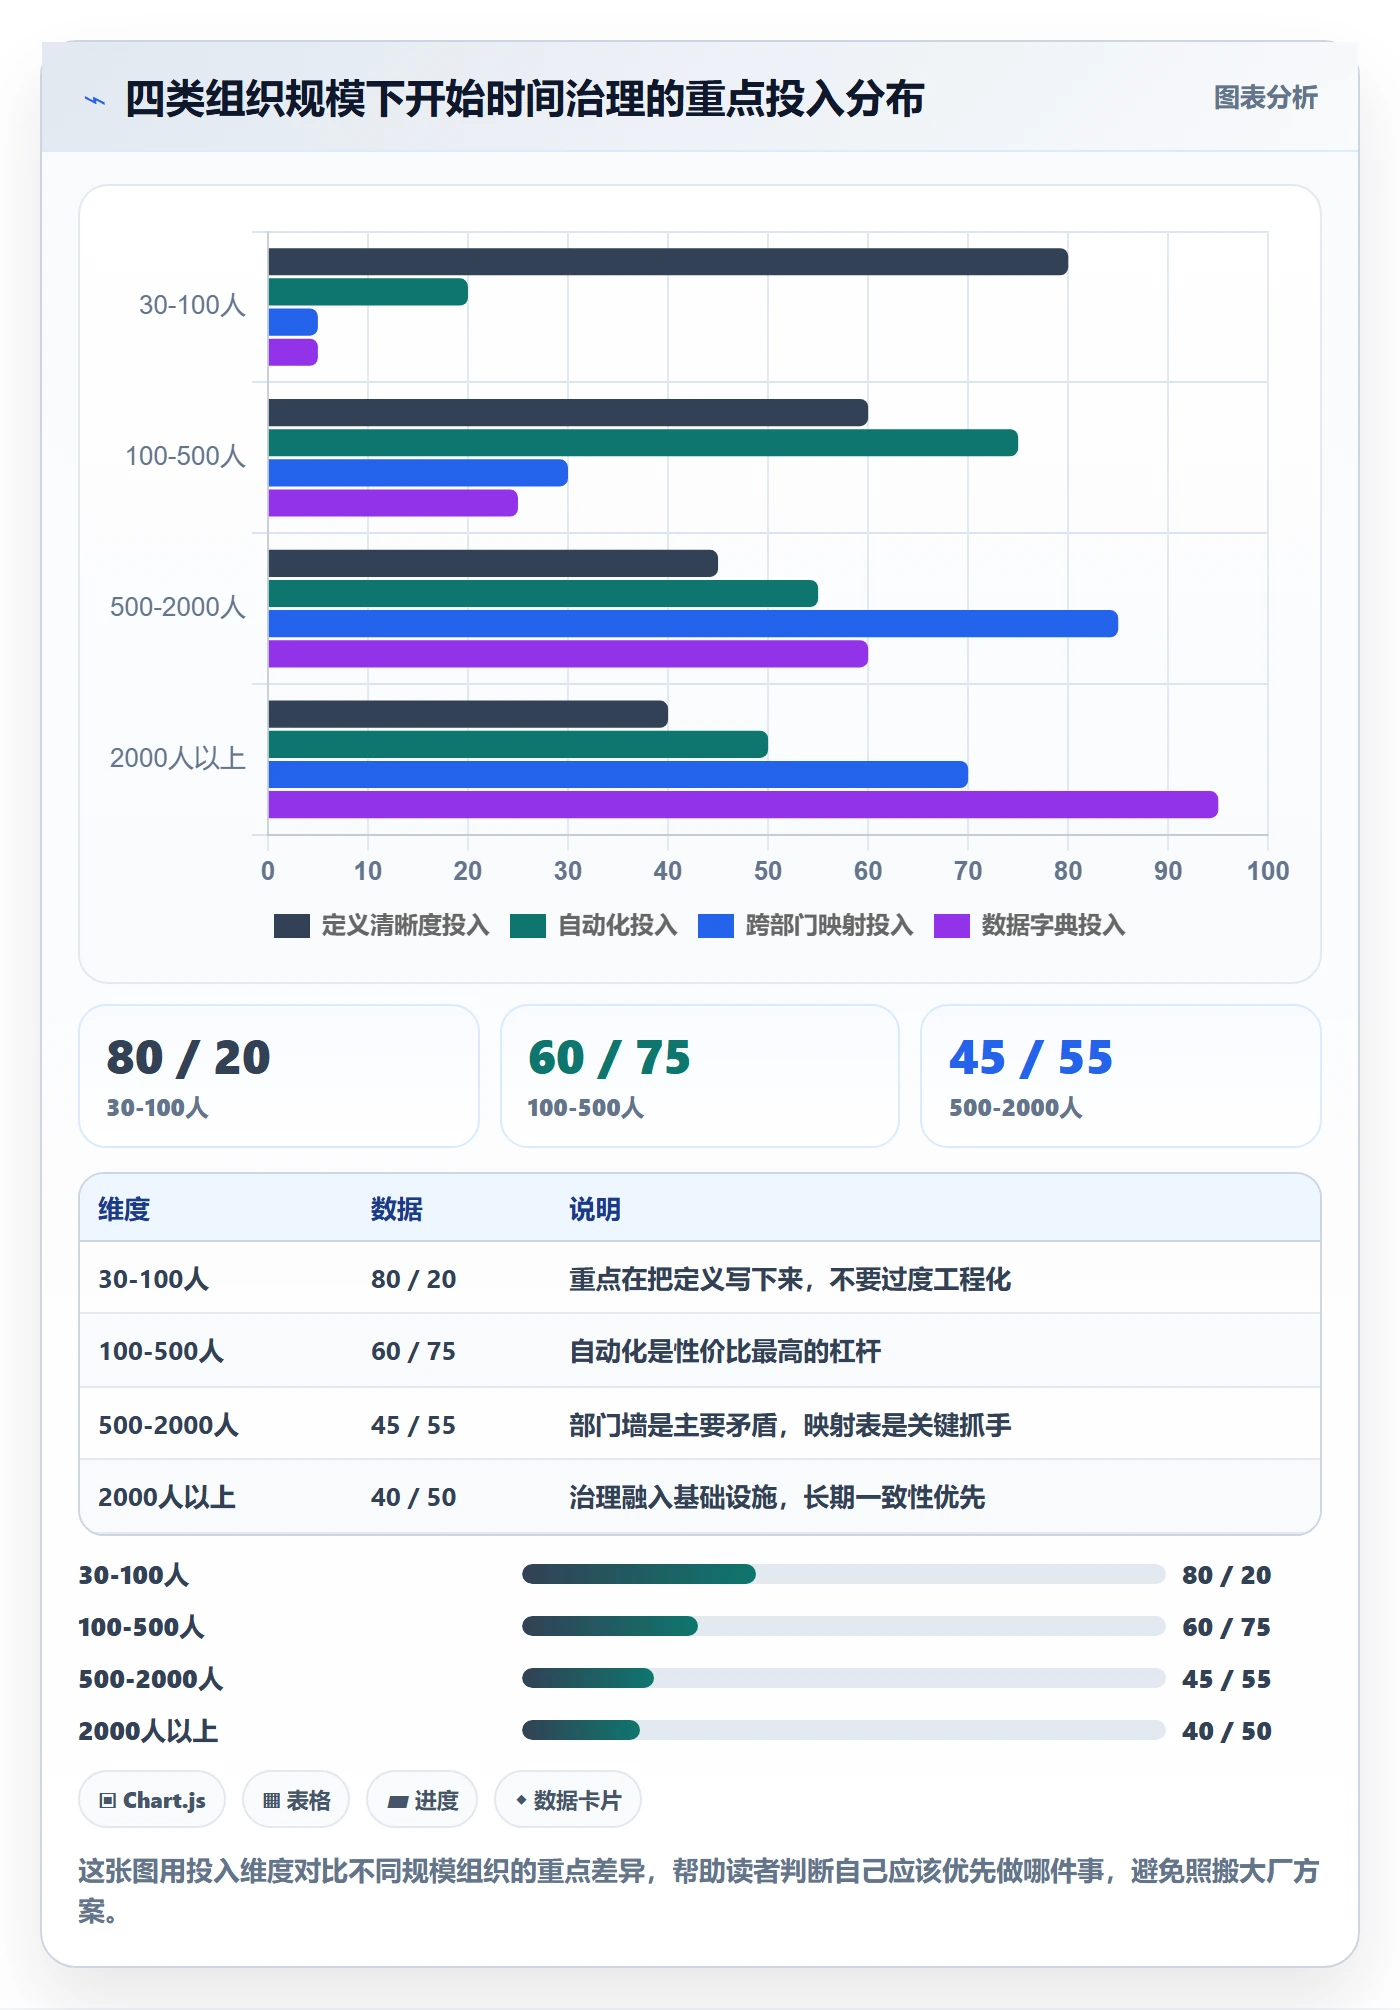This screenshot has height=2010, width=1400.
Task: Click the 500-2000人 blue mapping bar
Action: (693, 624)
